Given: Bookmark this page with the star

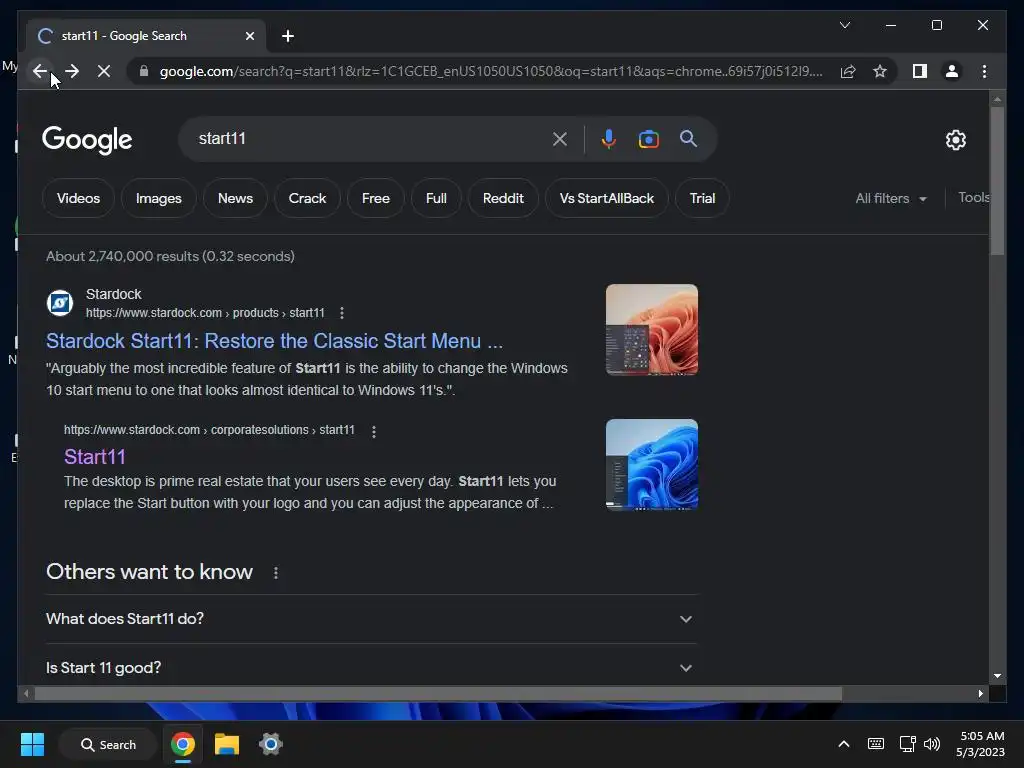Looking at the screenshot, I should (x=880, y=71).
